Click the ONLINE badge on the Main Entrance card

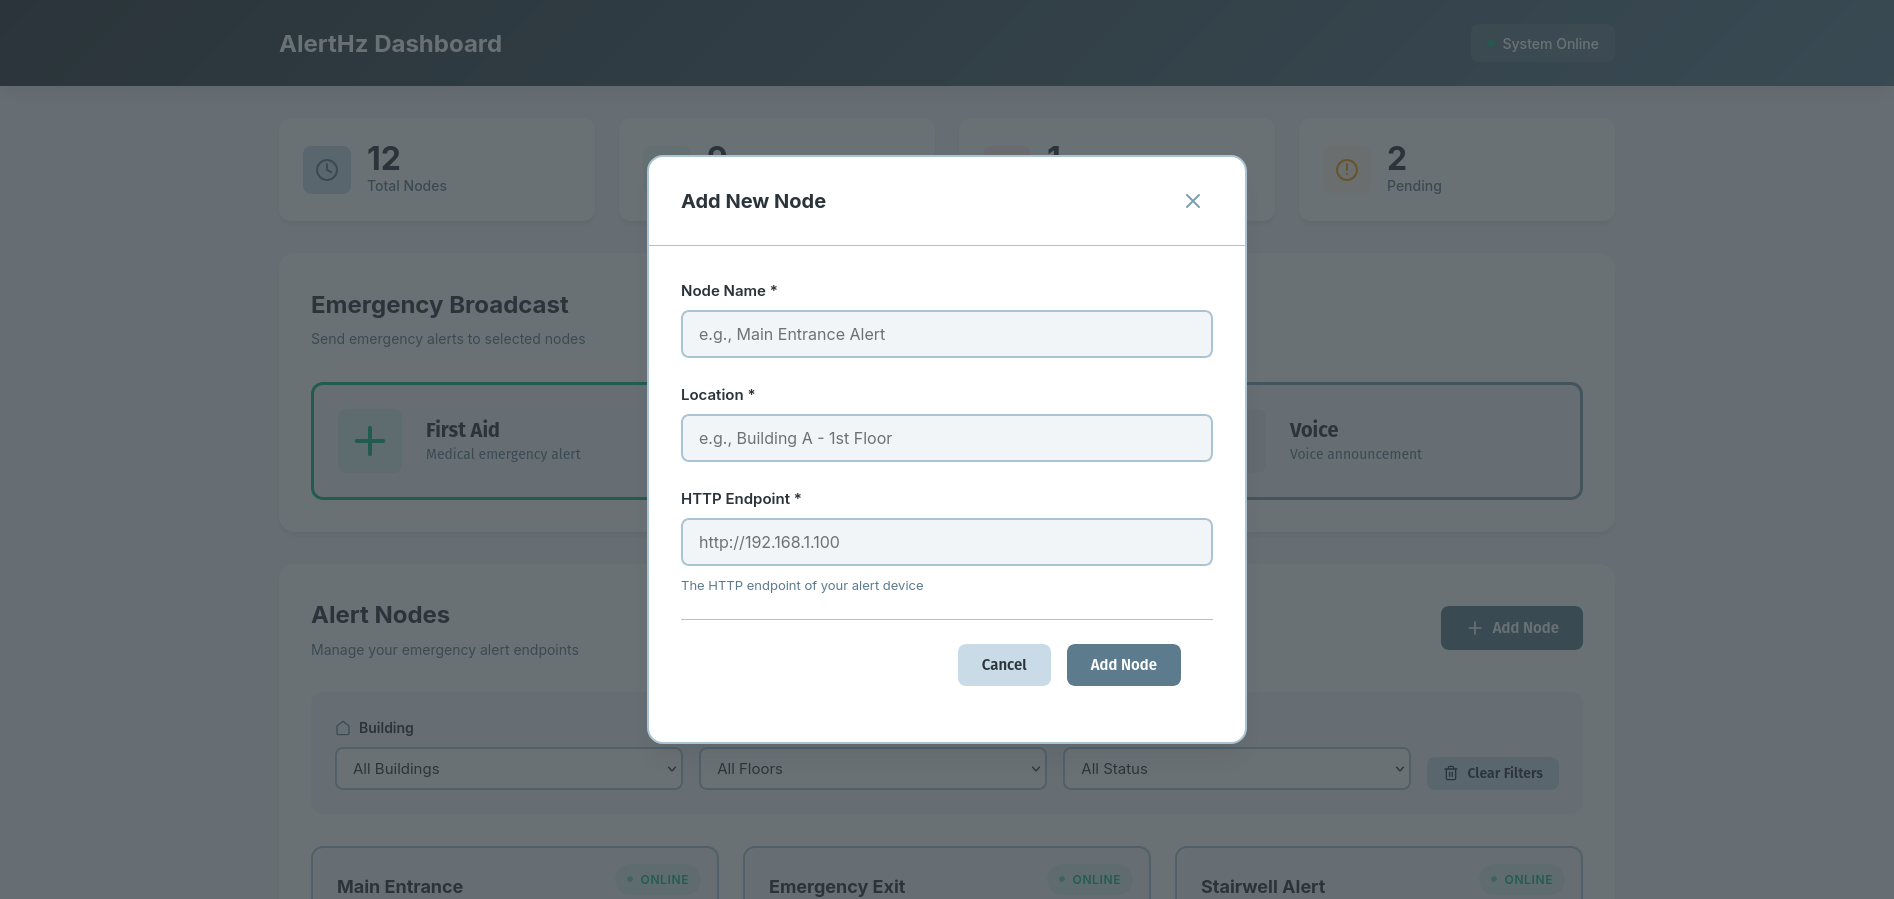coord(658,880)
